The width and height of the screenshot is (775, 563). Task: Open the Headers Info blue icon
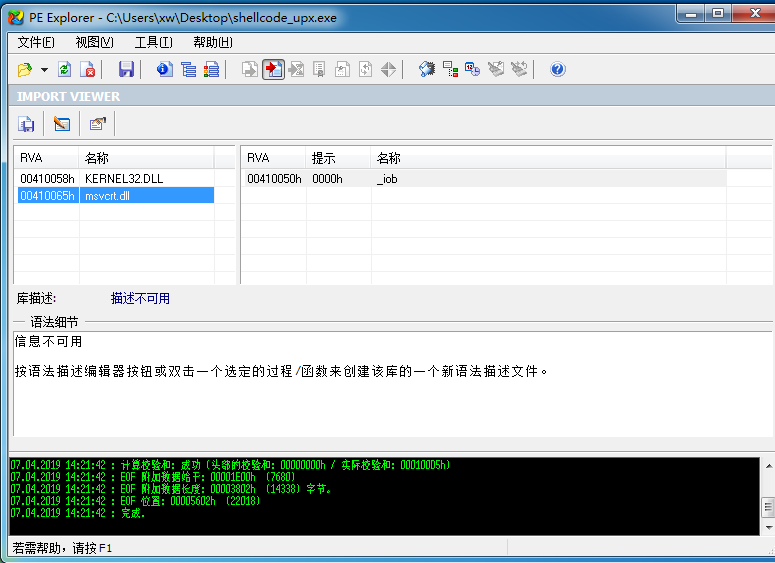tap(165, 70)
